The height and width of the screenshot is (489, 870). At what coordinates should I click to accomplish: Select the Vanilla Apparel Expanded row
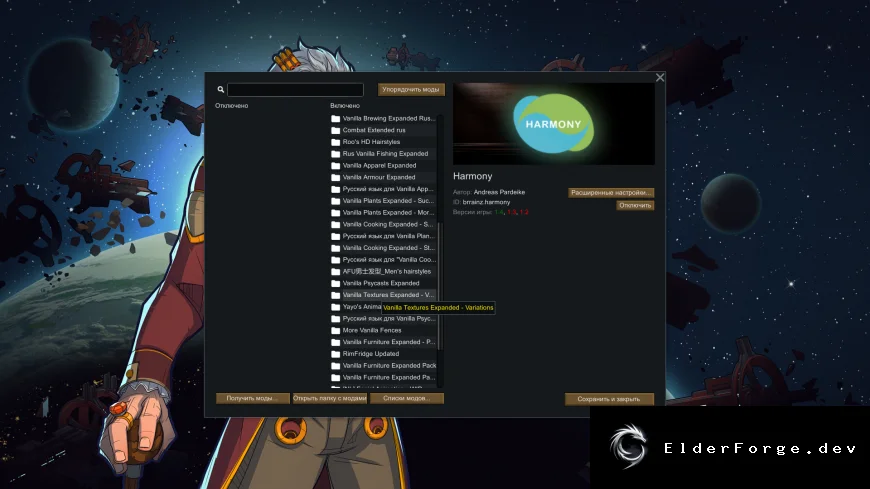coord(383,165)
